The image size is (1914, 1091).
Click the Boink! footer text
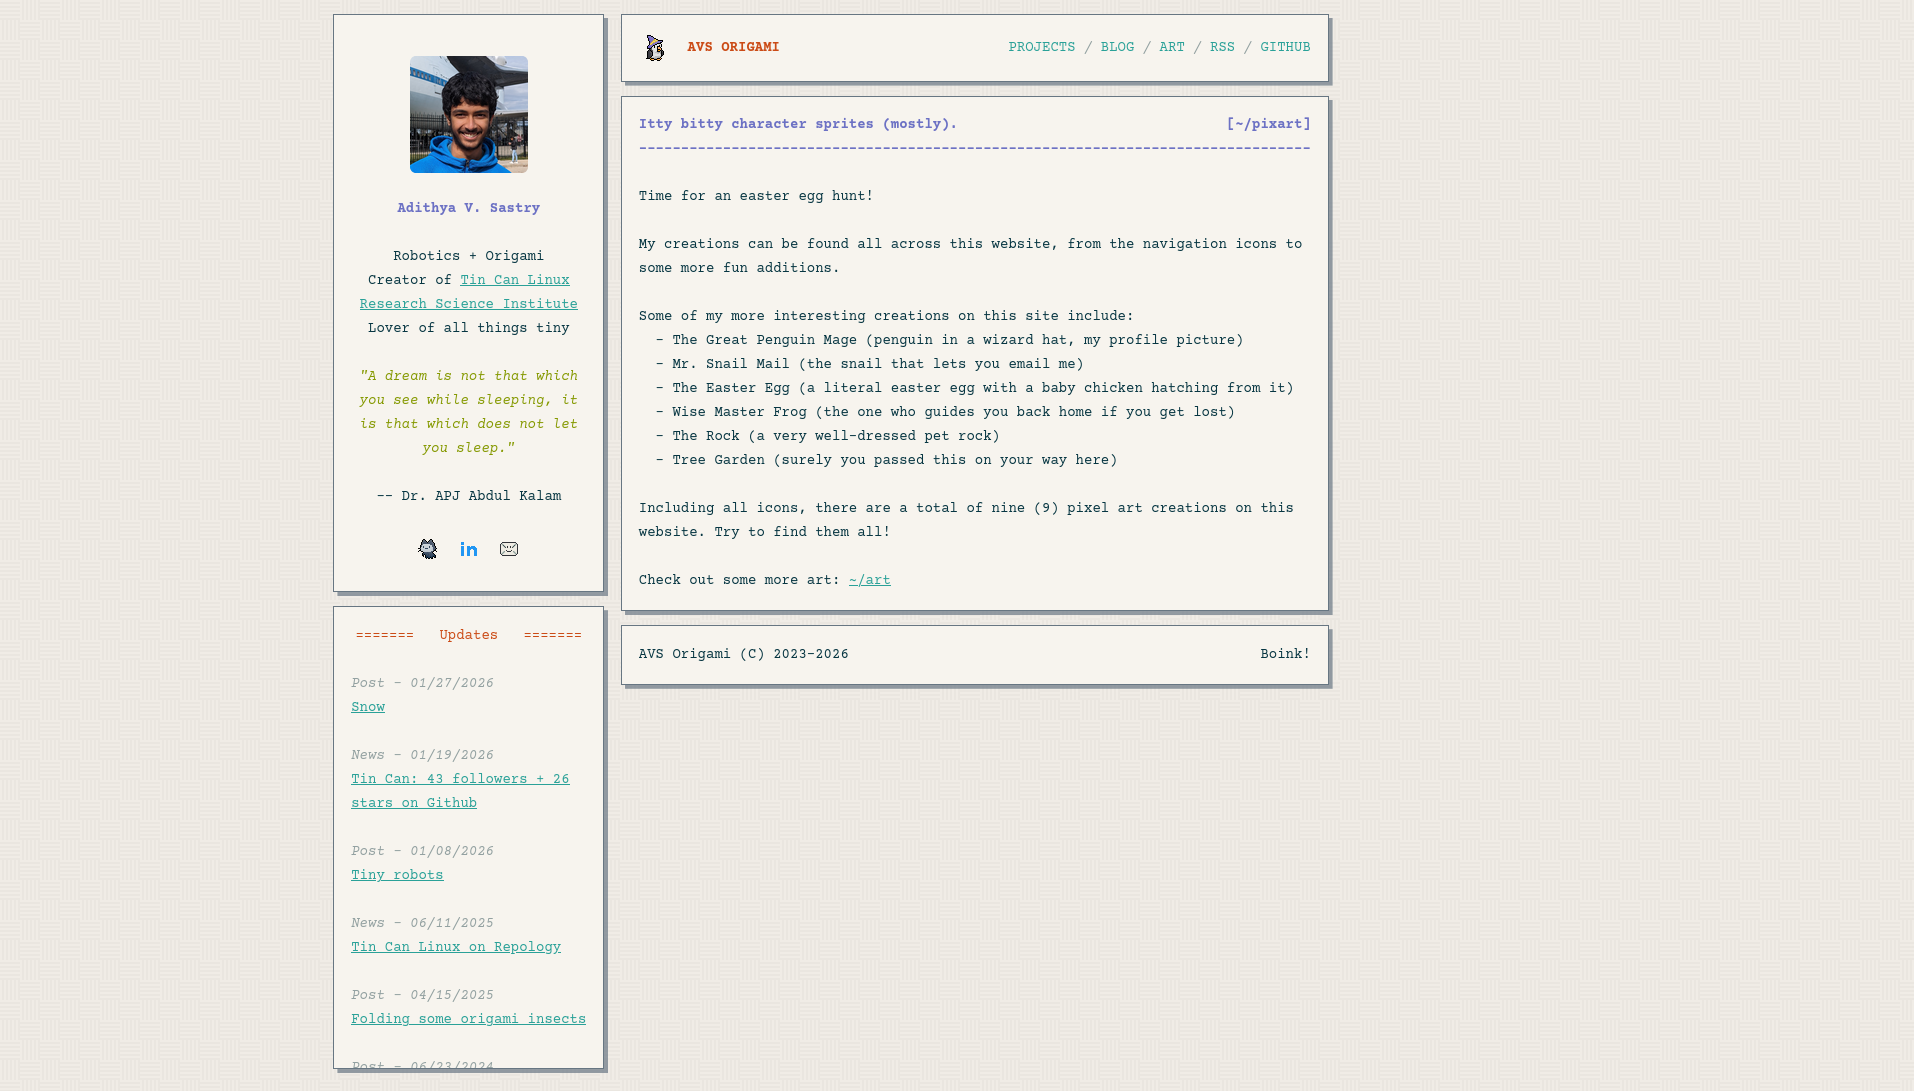pos(1284,655)
